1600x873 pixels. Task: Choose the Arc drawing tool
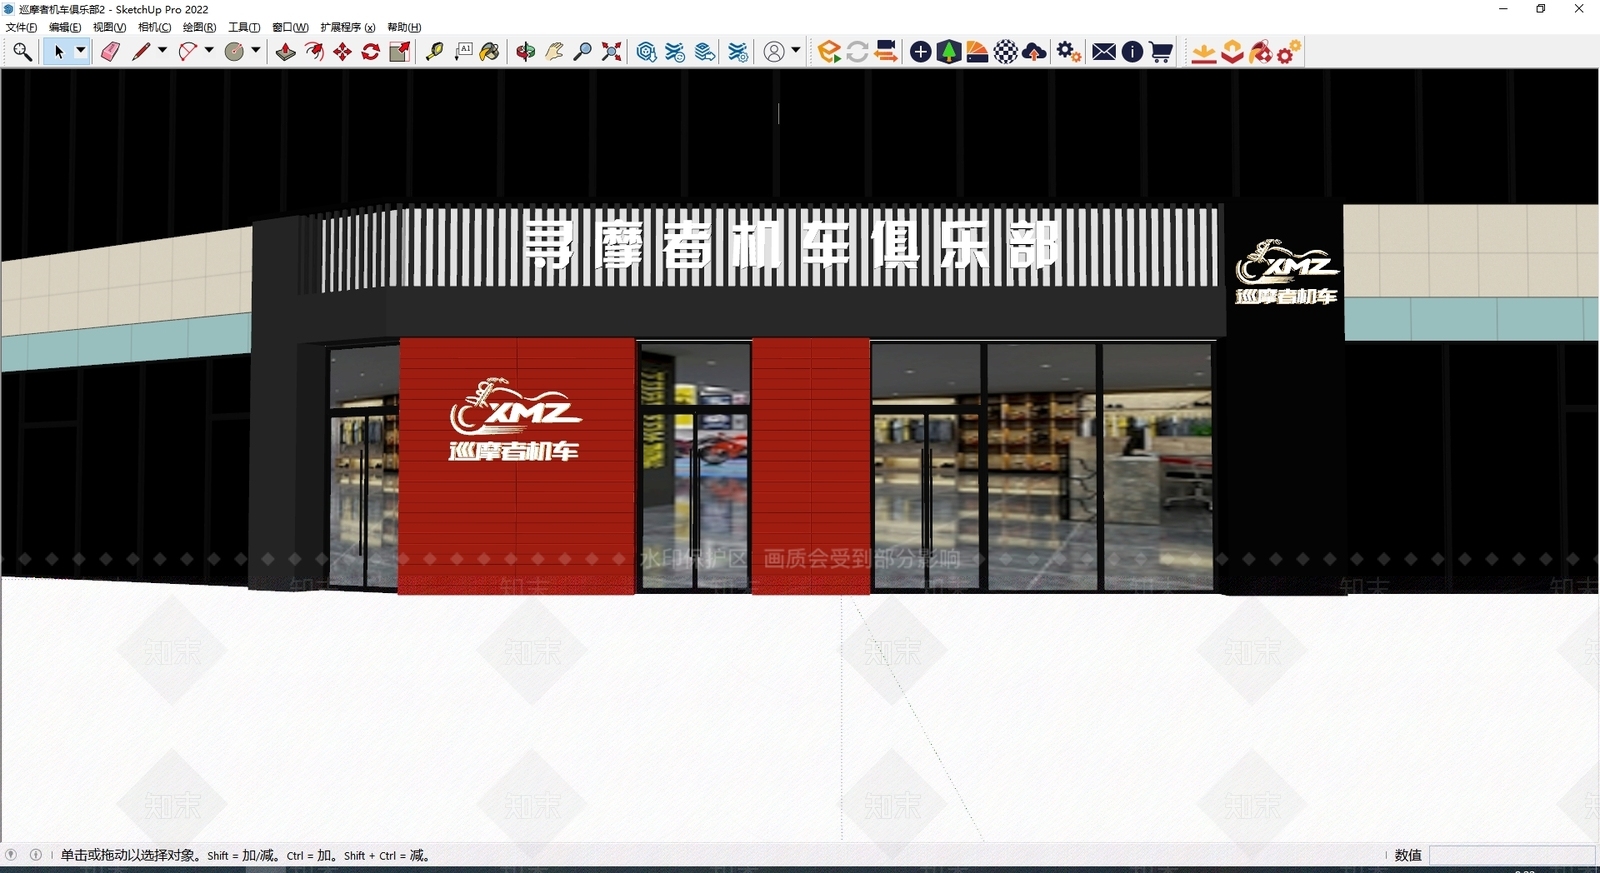tap(187, 52)
